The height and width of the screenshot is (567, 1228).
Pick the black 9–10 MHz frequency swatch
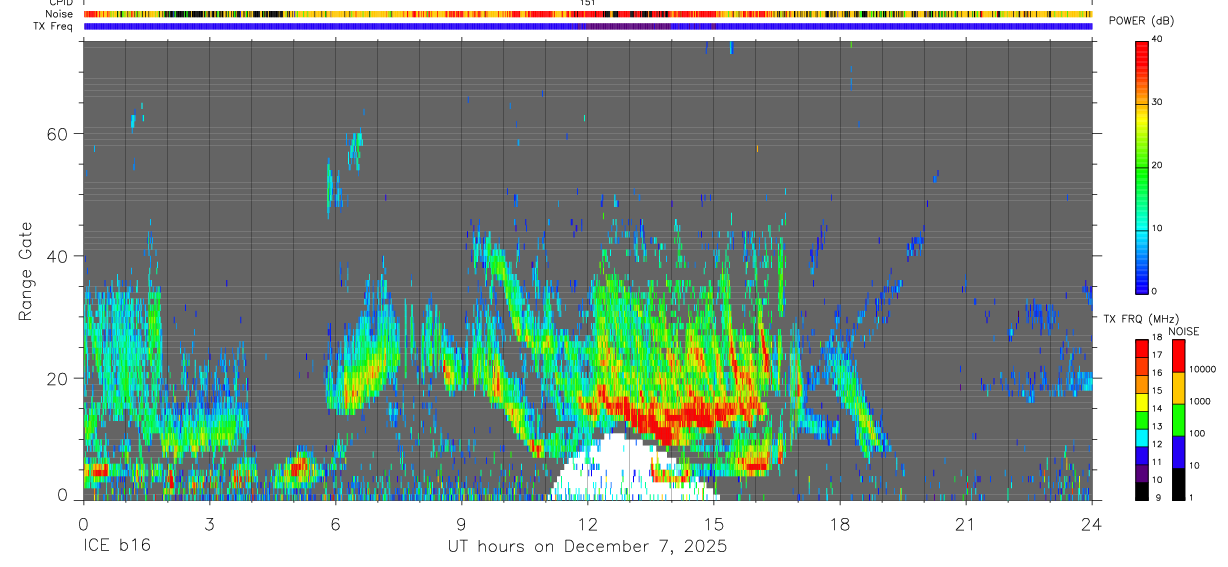[1142, 491]
